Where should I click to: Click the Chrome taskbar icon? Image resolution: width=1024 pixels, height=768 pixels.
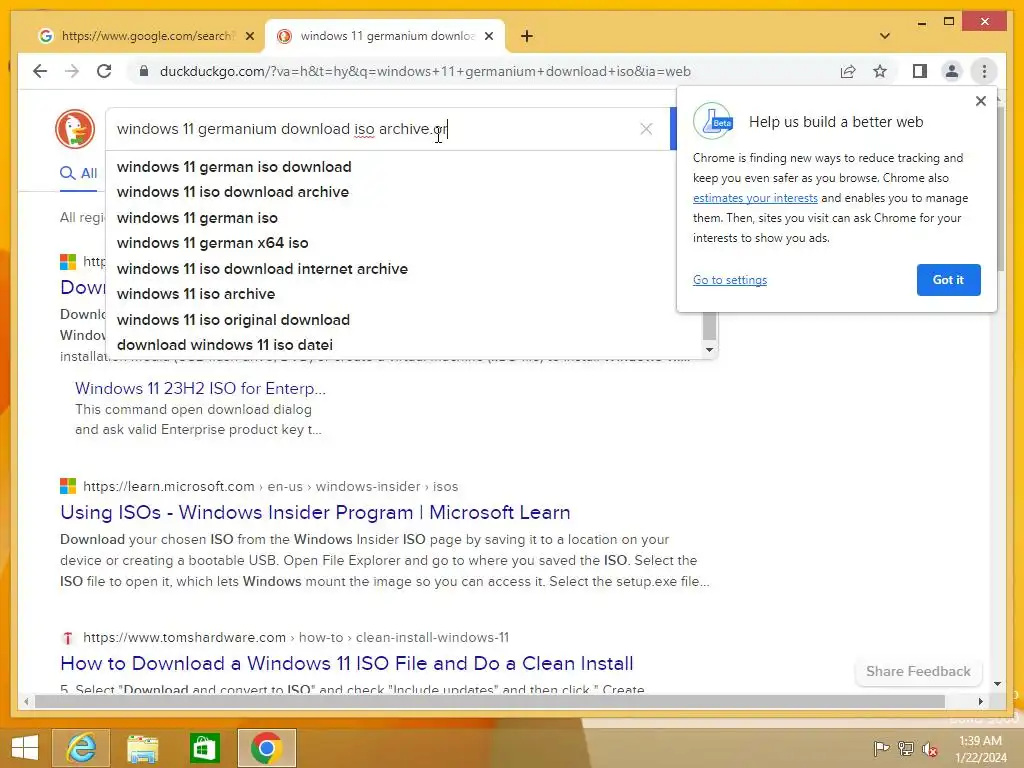tap(266, 748)
